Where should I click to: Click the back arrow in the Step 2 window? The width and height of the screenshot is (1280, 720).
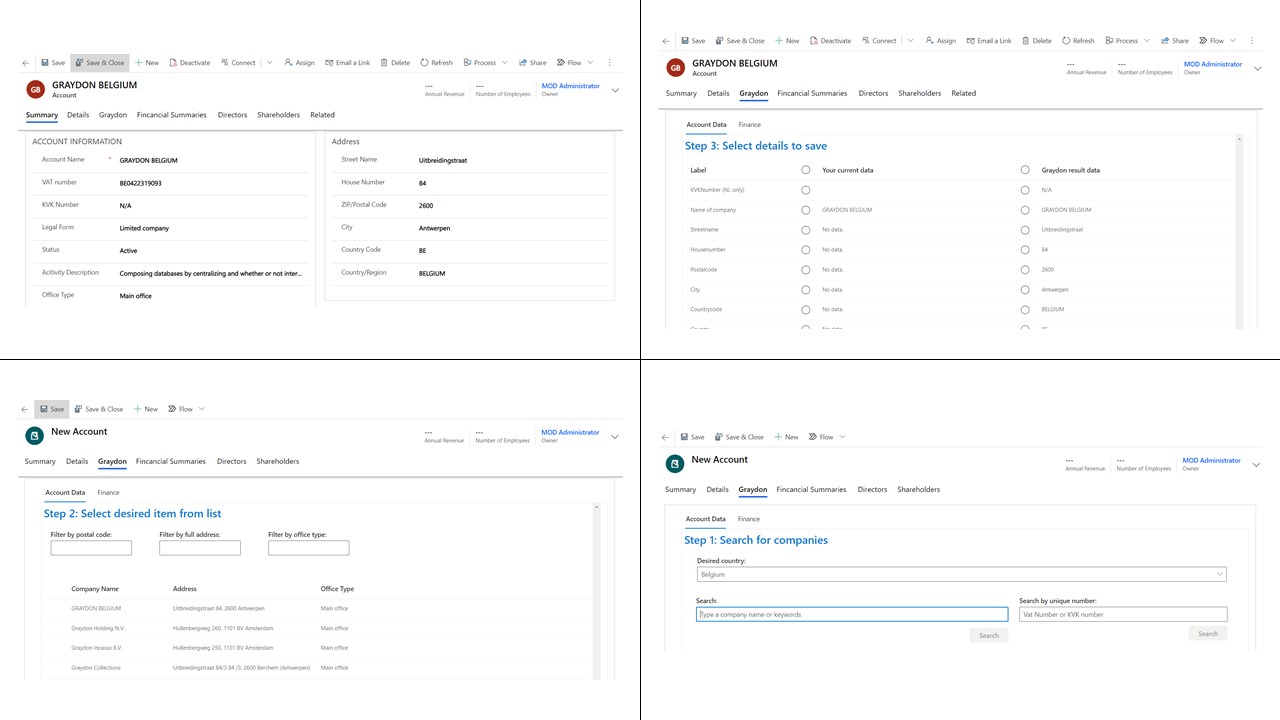pyautogui.click(x=25, y=409)
